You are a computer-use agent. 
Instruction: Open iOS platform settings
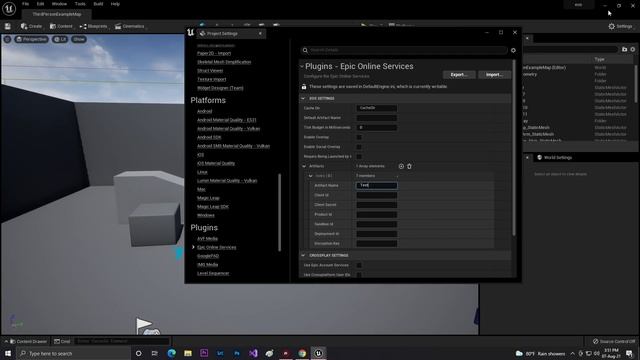[200, 155]
